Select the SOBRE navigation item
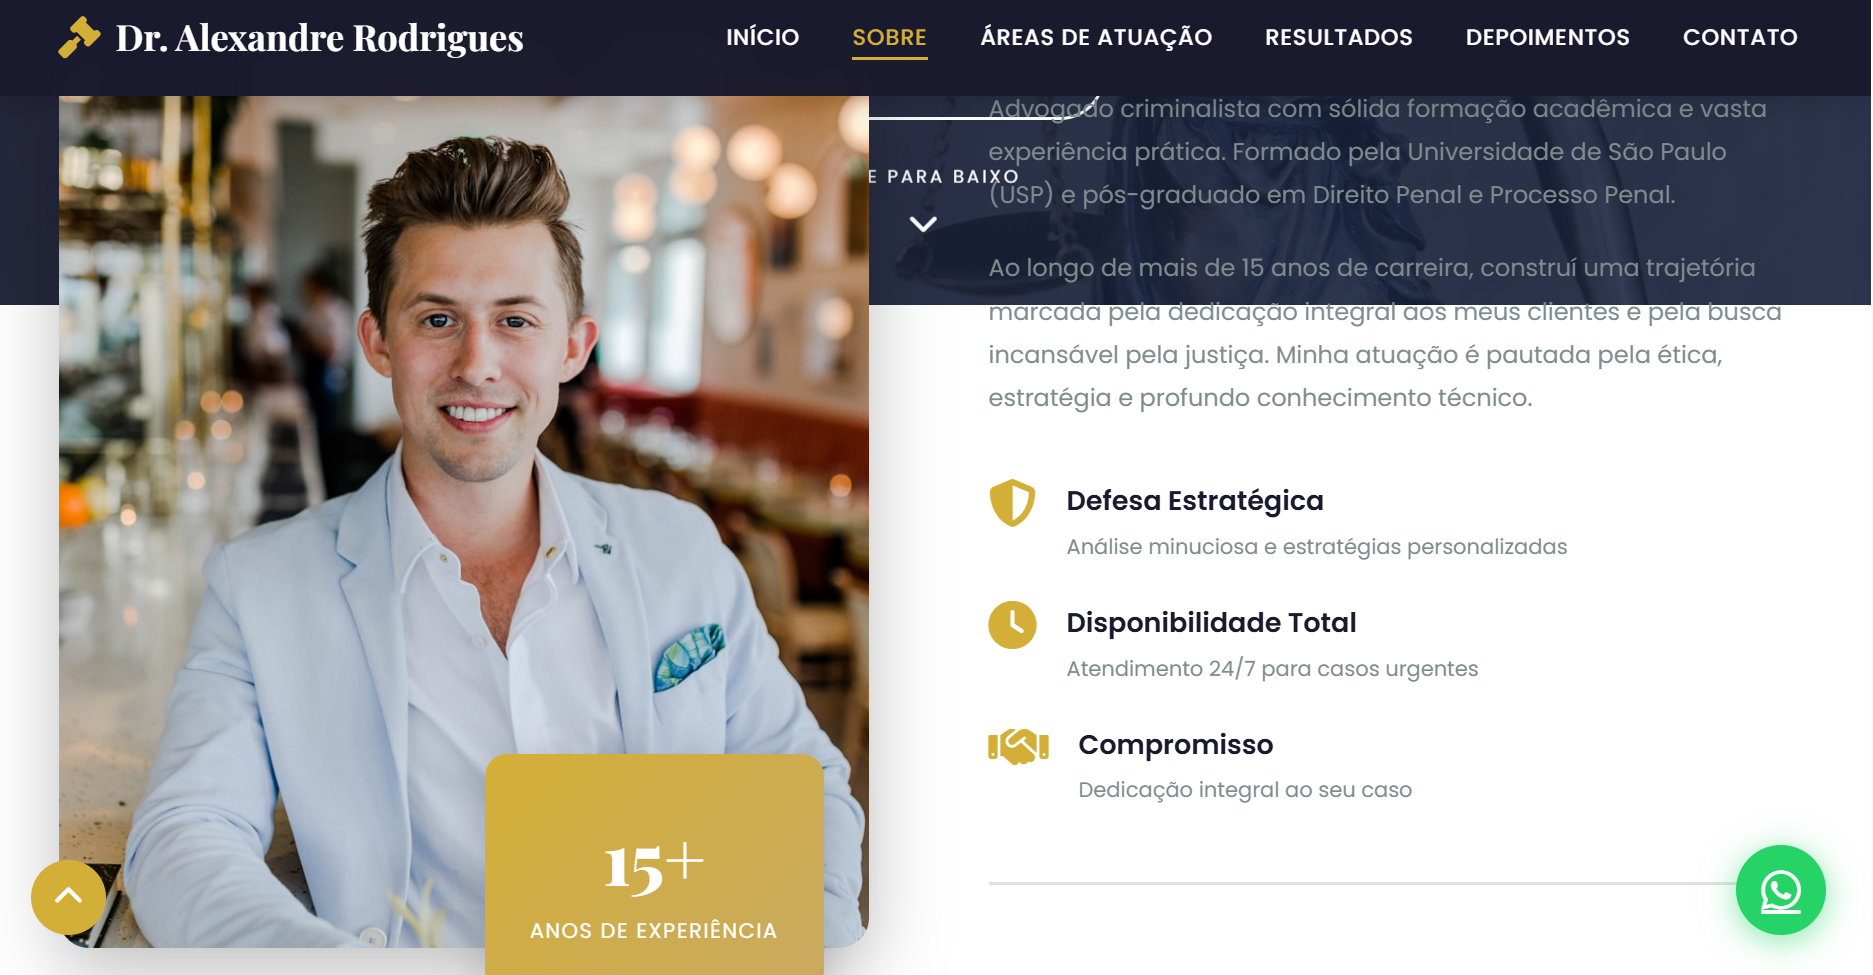This screenshot has height=975, width=1873. point(889,38)
